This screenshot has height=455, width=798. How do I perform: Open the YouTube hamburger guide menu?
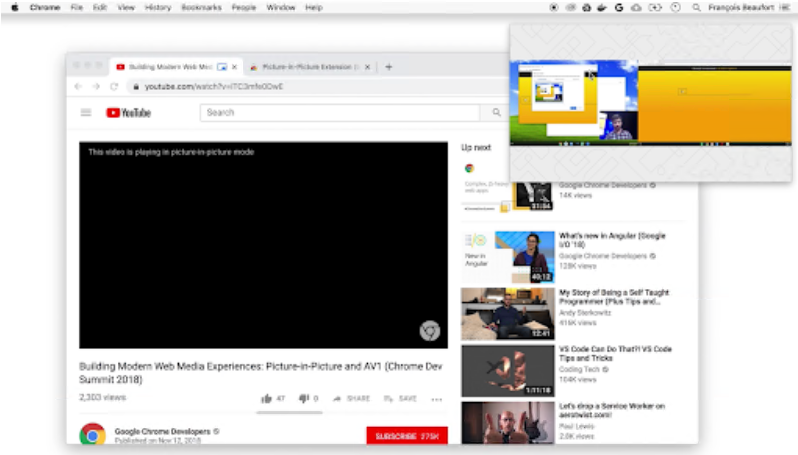click(86, 113)
